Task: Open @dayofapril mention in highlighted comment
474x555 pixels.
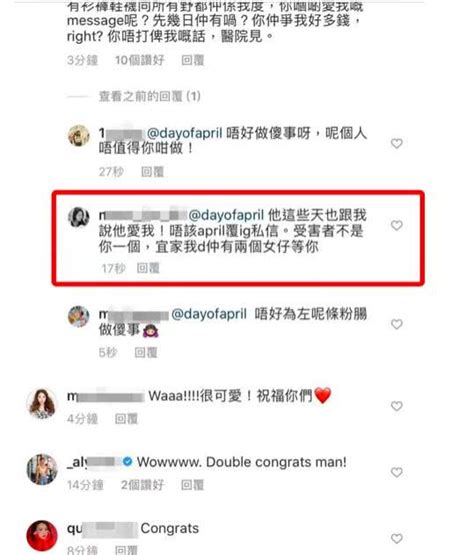Action: point(226,215)
